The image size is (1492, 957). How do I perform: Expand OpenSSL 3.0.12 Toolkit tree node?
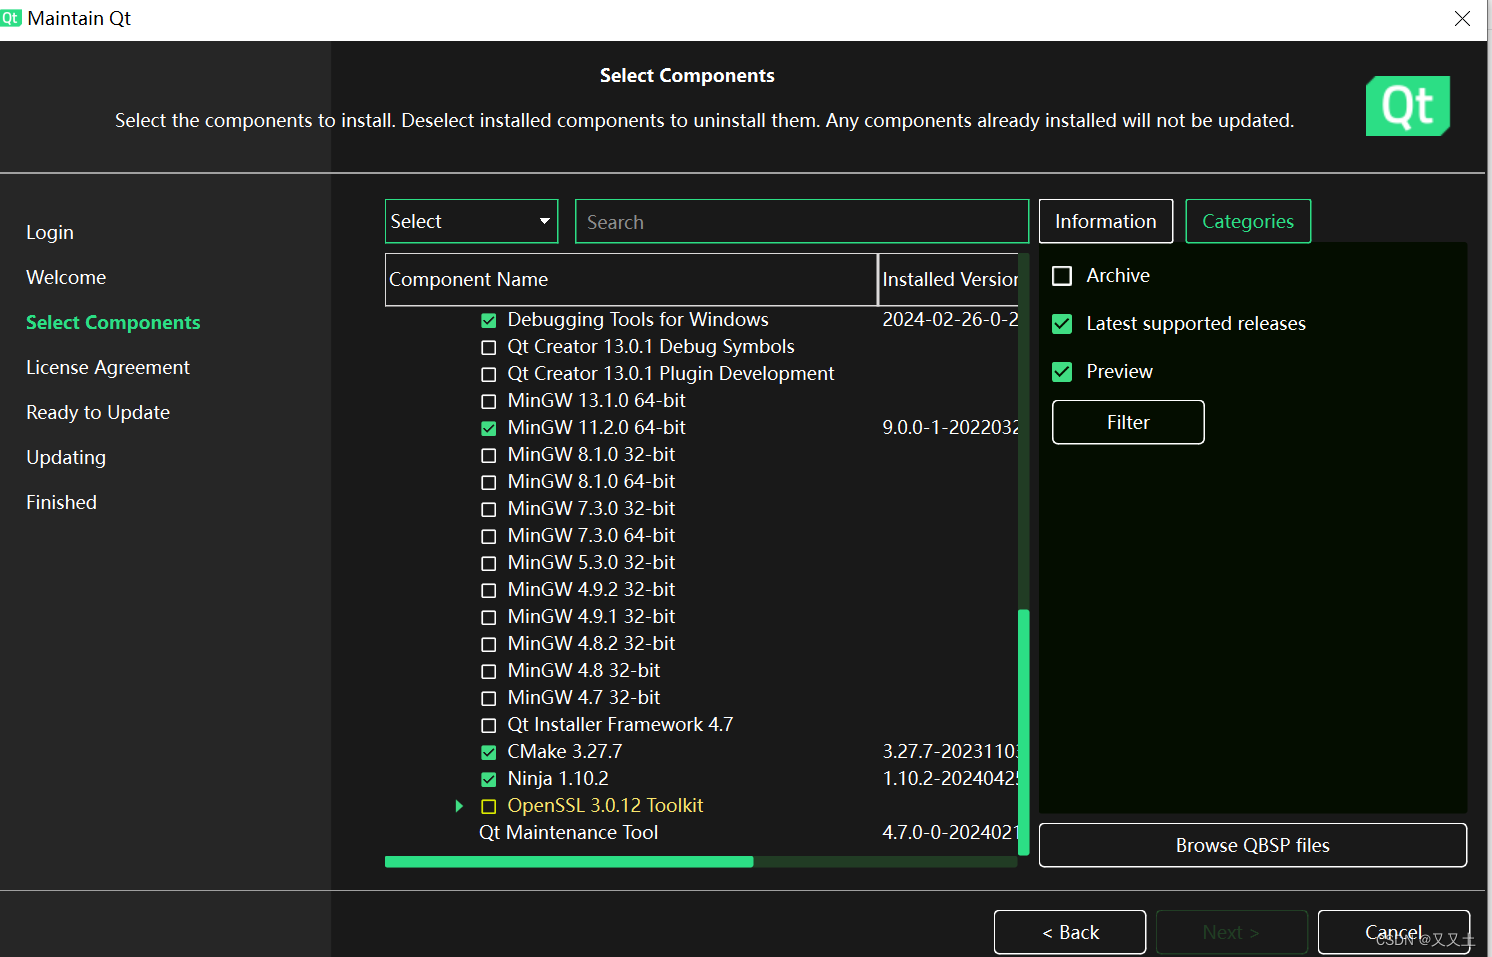click(x=459, y=806)
